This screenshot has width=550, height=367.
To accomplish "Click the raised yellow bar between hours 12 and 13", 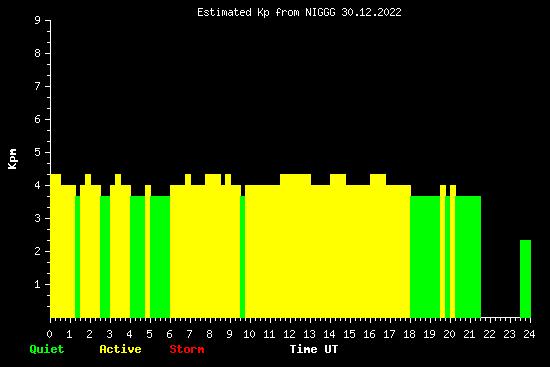I will point(295,246).
